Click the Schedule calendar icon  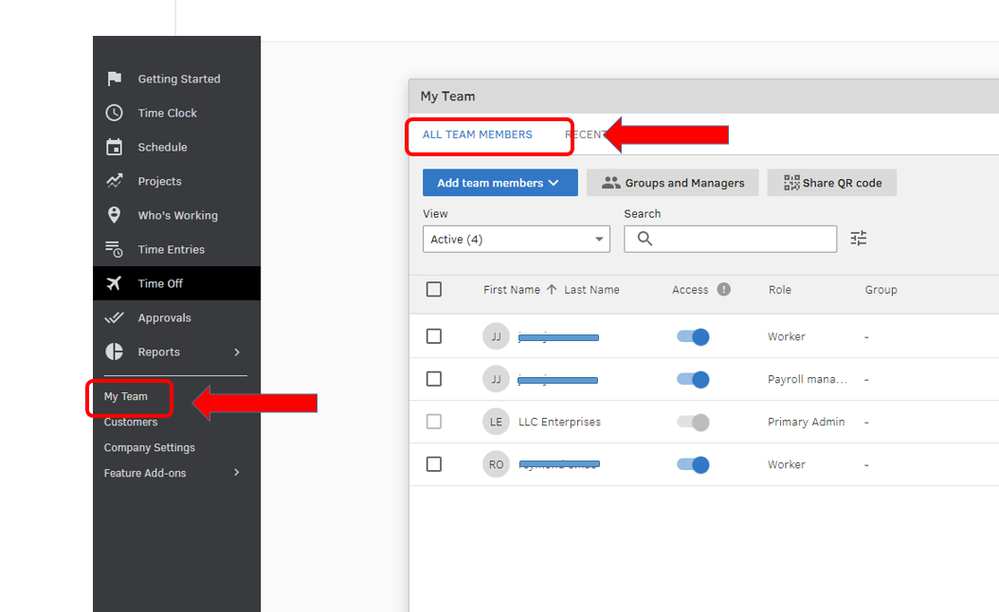click(114, 147)
